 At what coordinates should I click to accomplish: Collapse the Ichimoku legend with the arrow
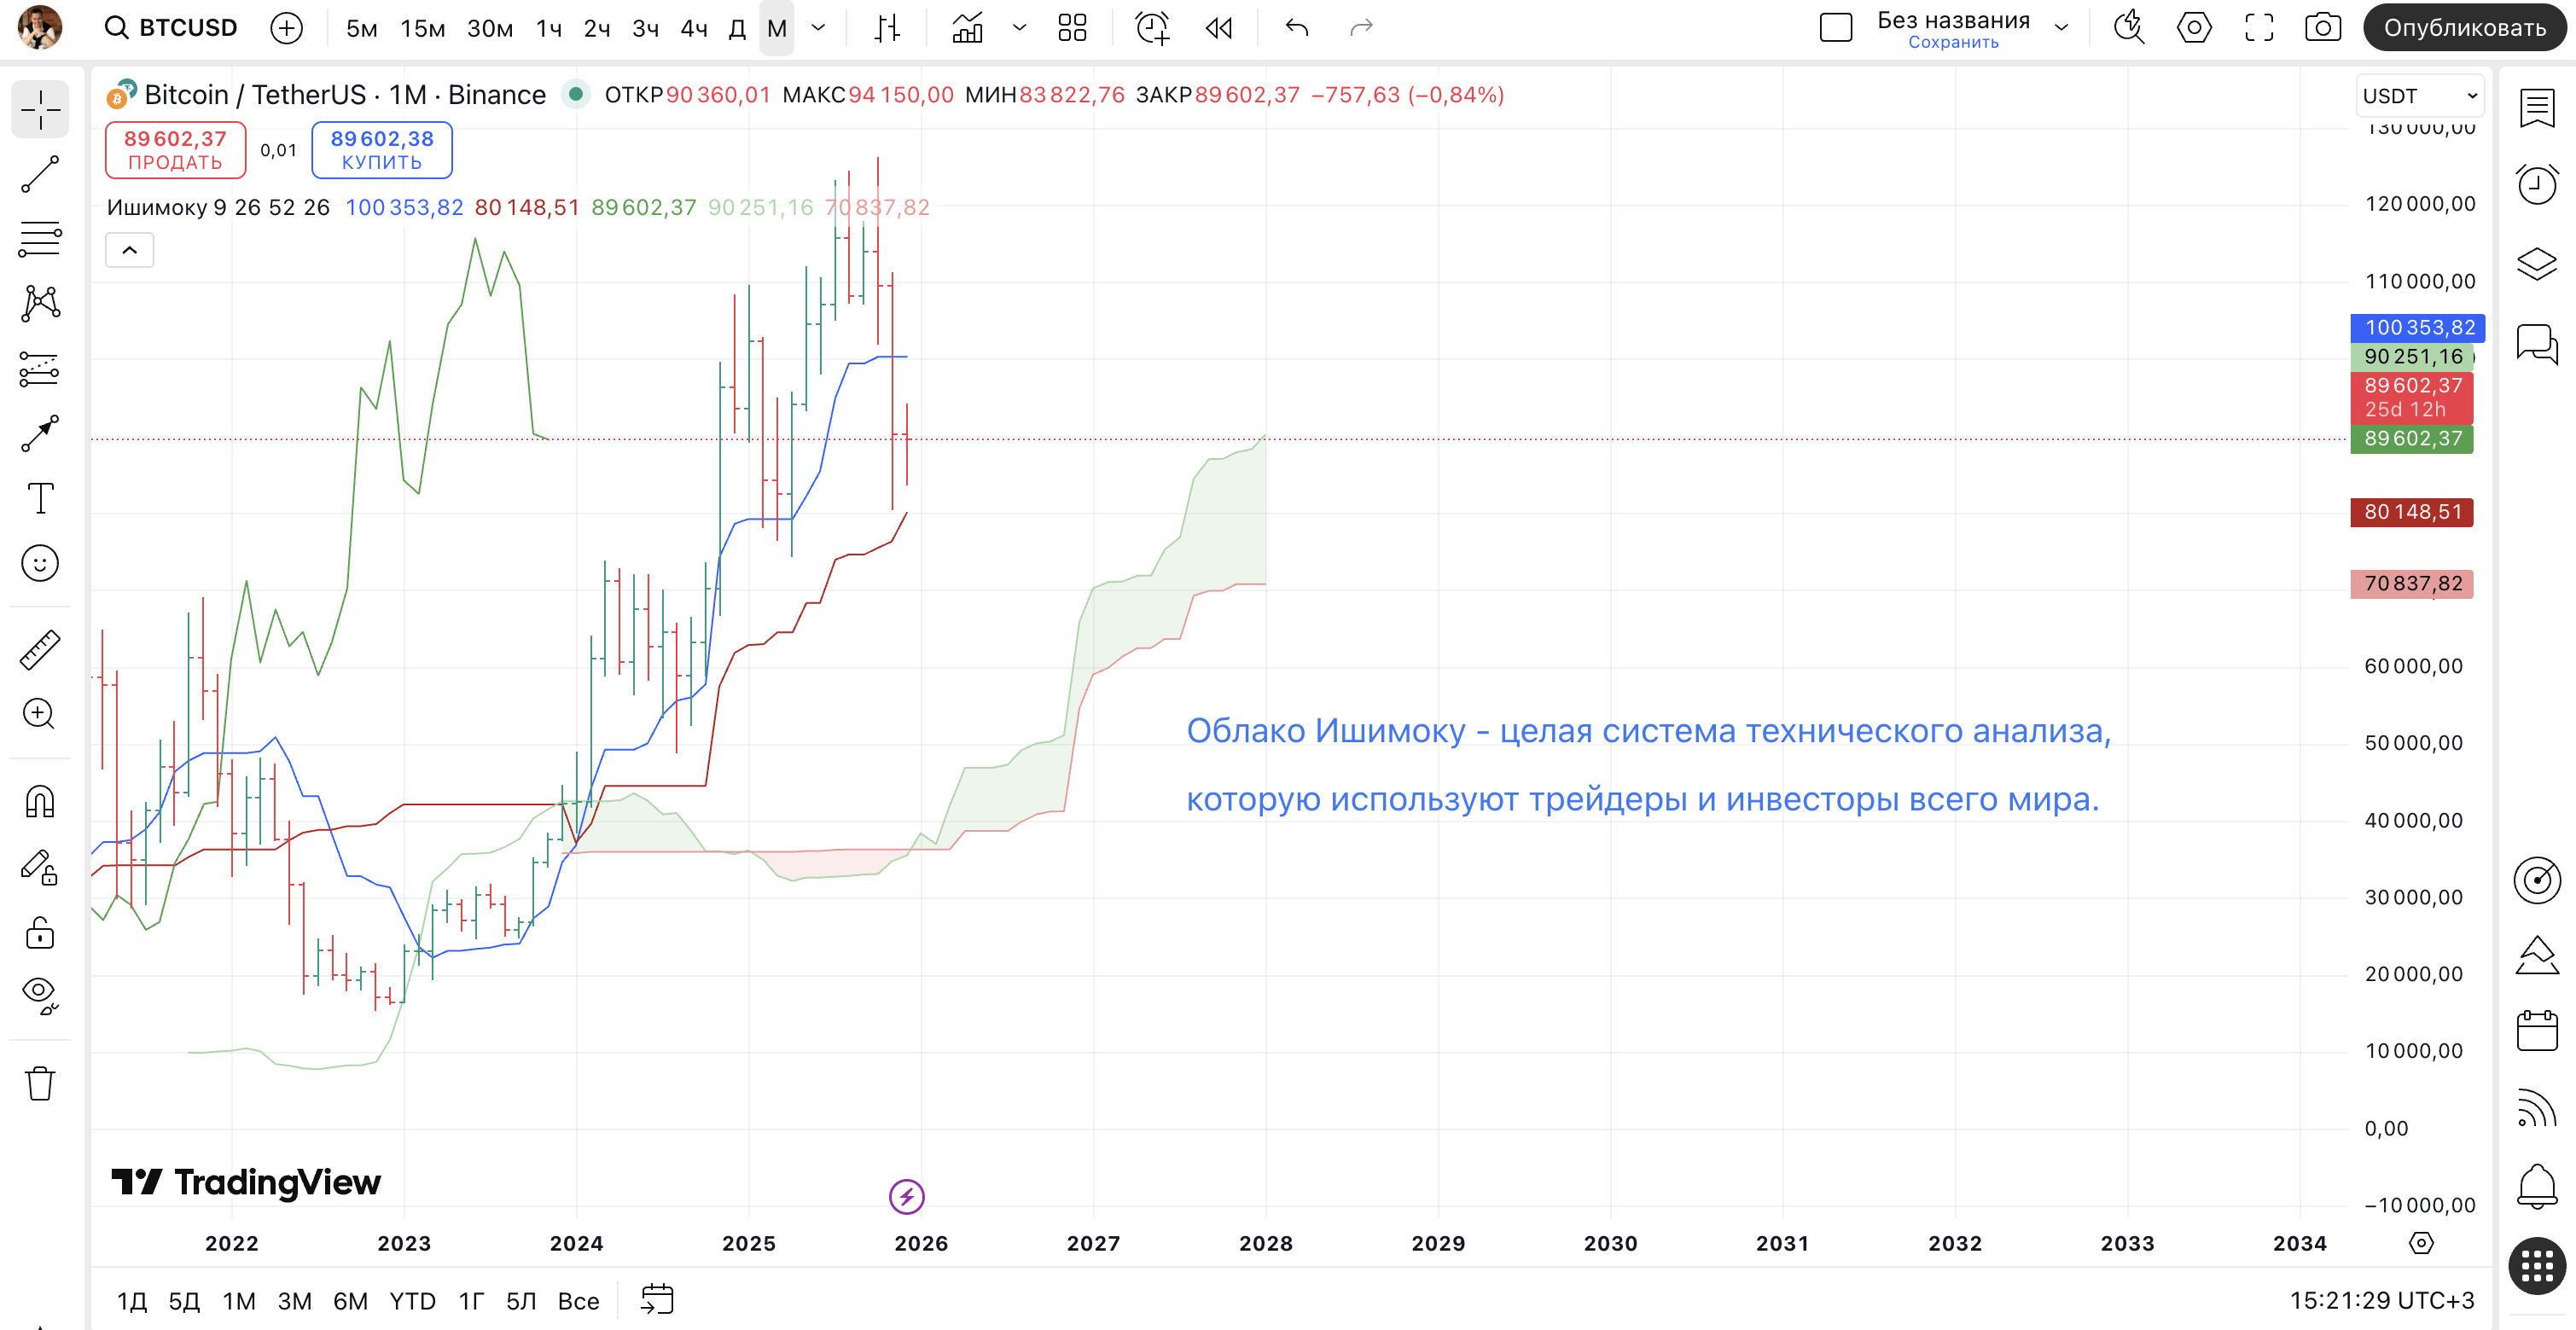(x=129, y=249)
